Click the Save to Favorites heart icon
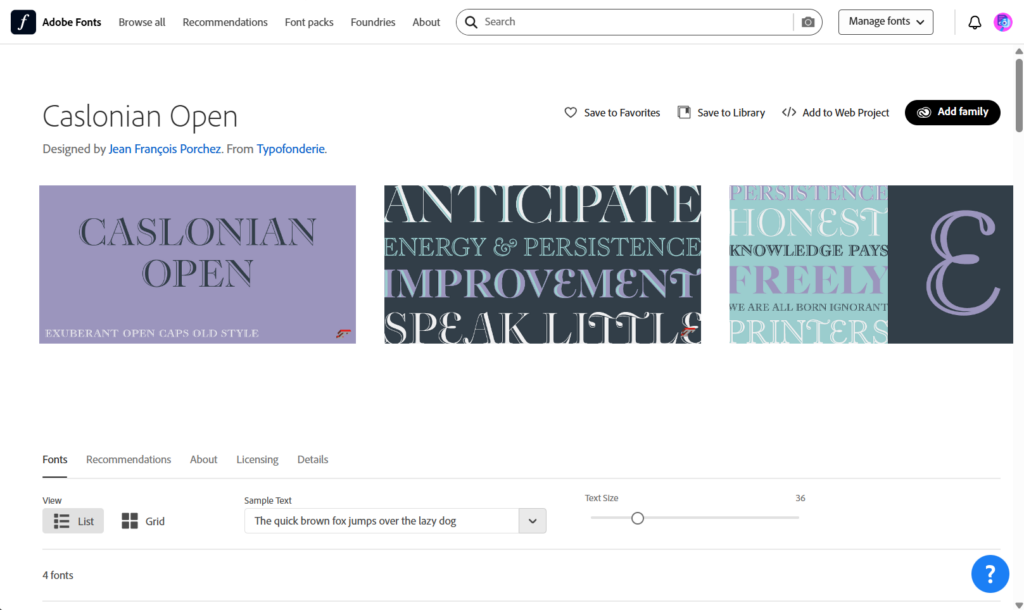The width and height of the screenshot is (1024, 610). (571, 112)
